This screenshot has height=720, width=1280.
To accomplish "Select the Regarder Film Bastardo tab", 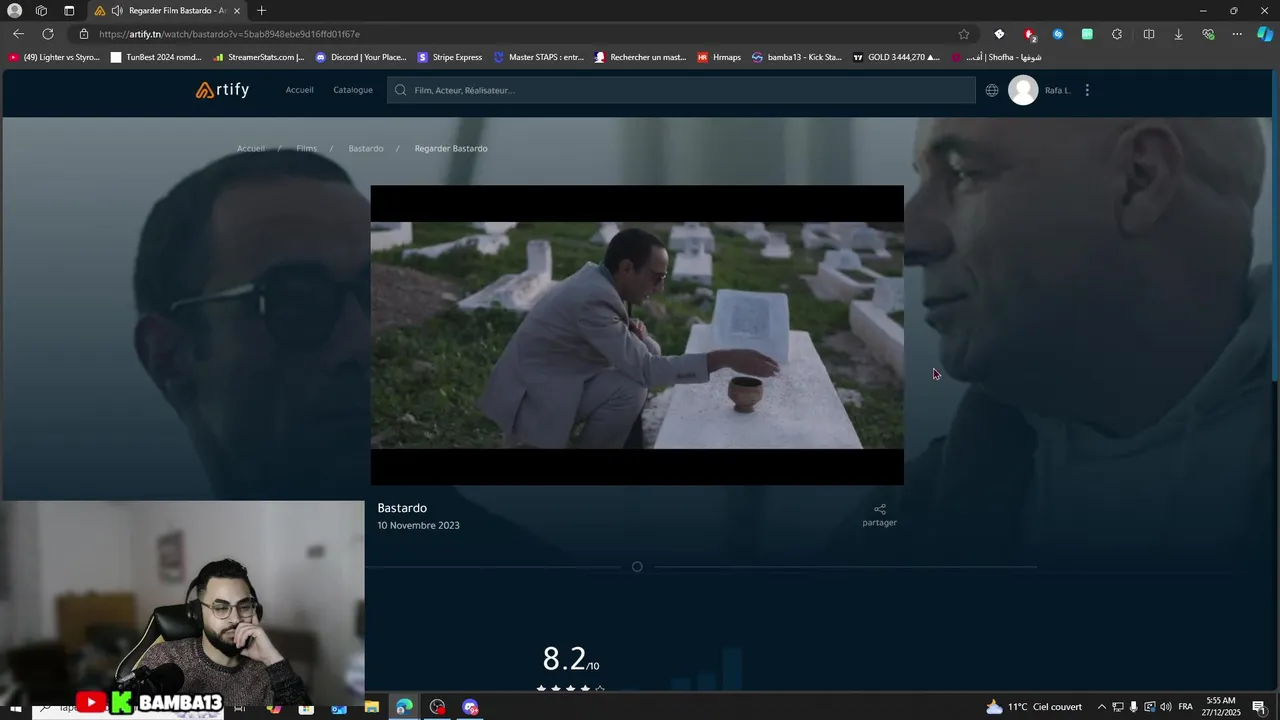I will point(168,10).
